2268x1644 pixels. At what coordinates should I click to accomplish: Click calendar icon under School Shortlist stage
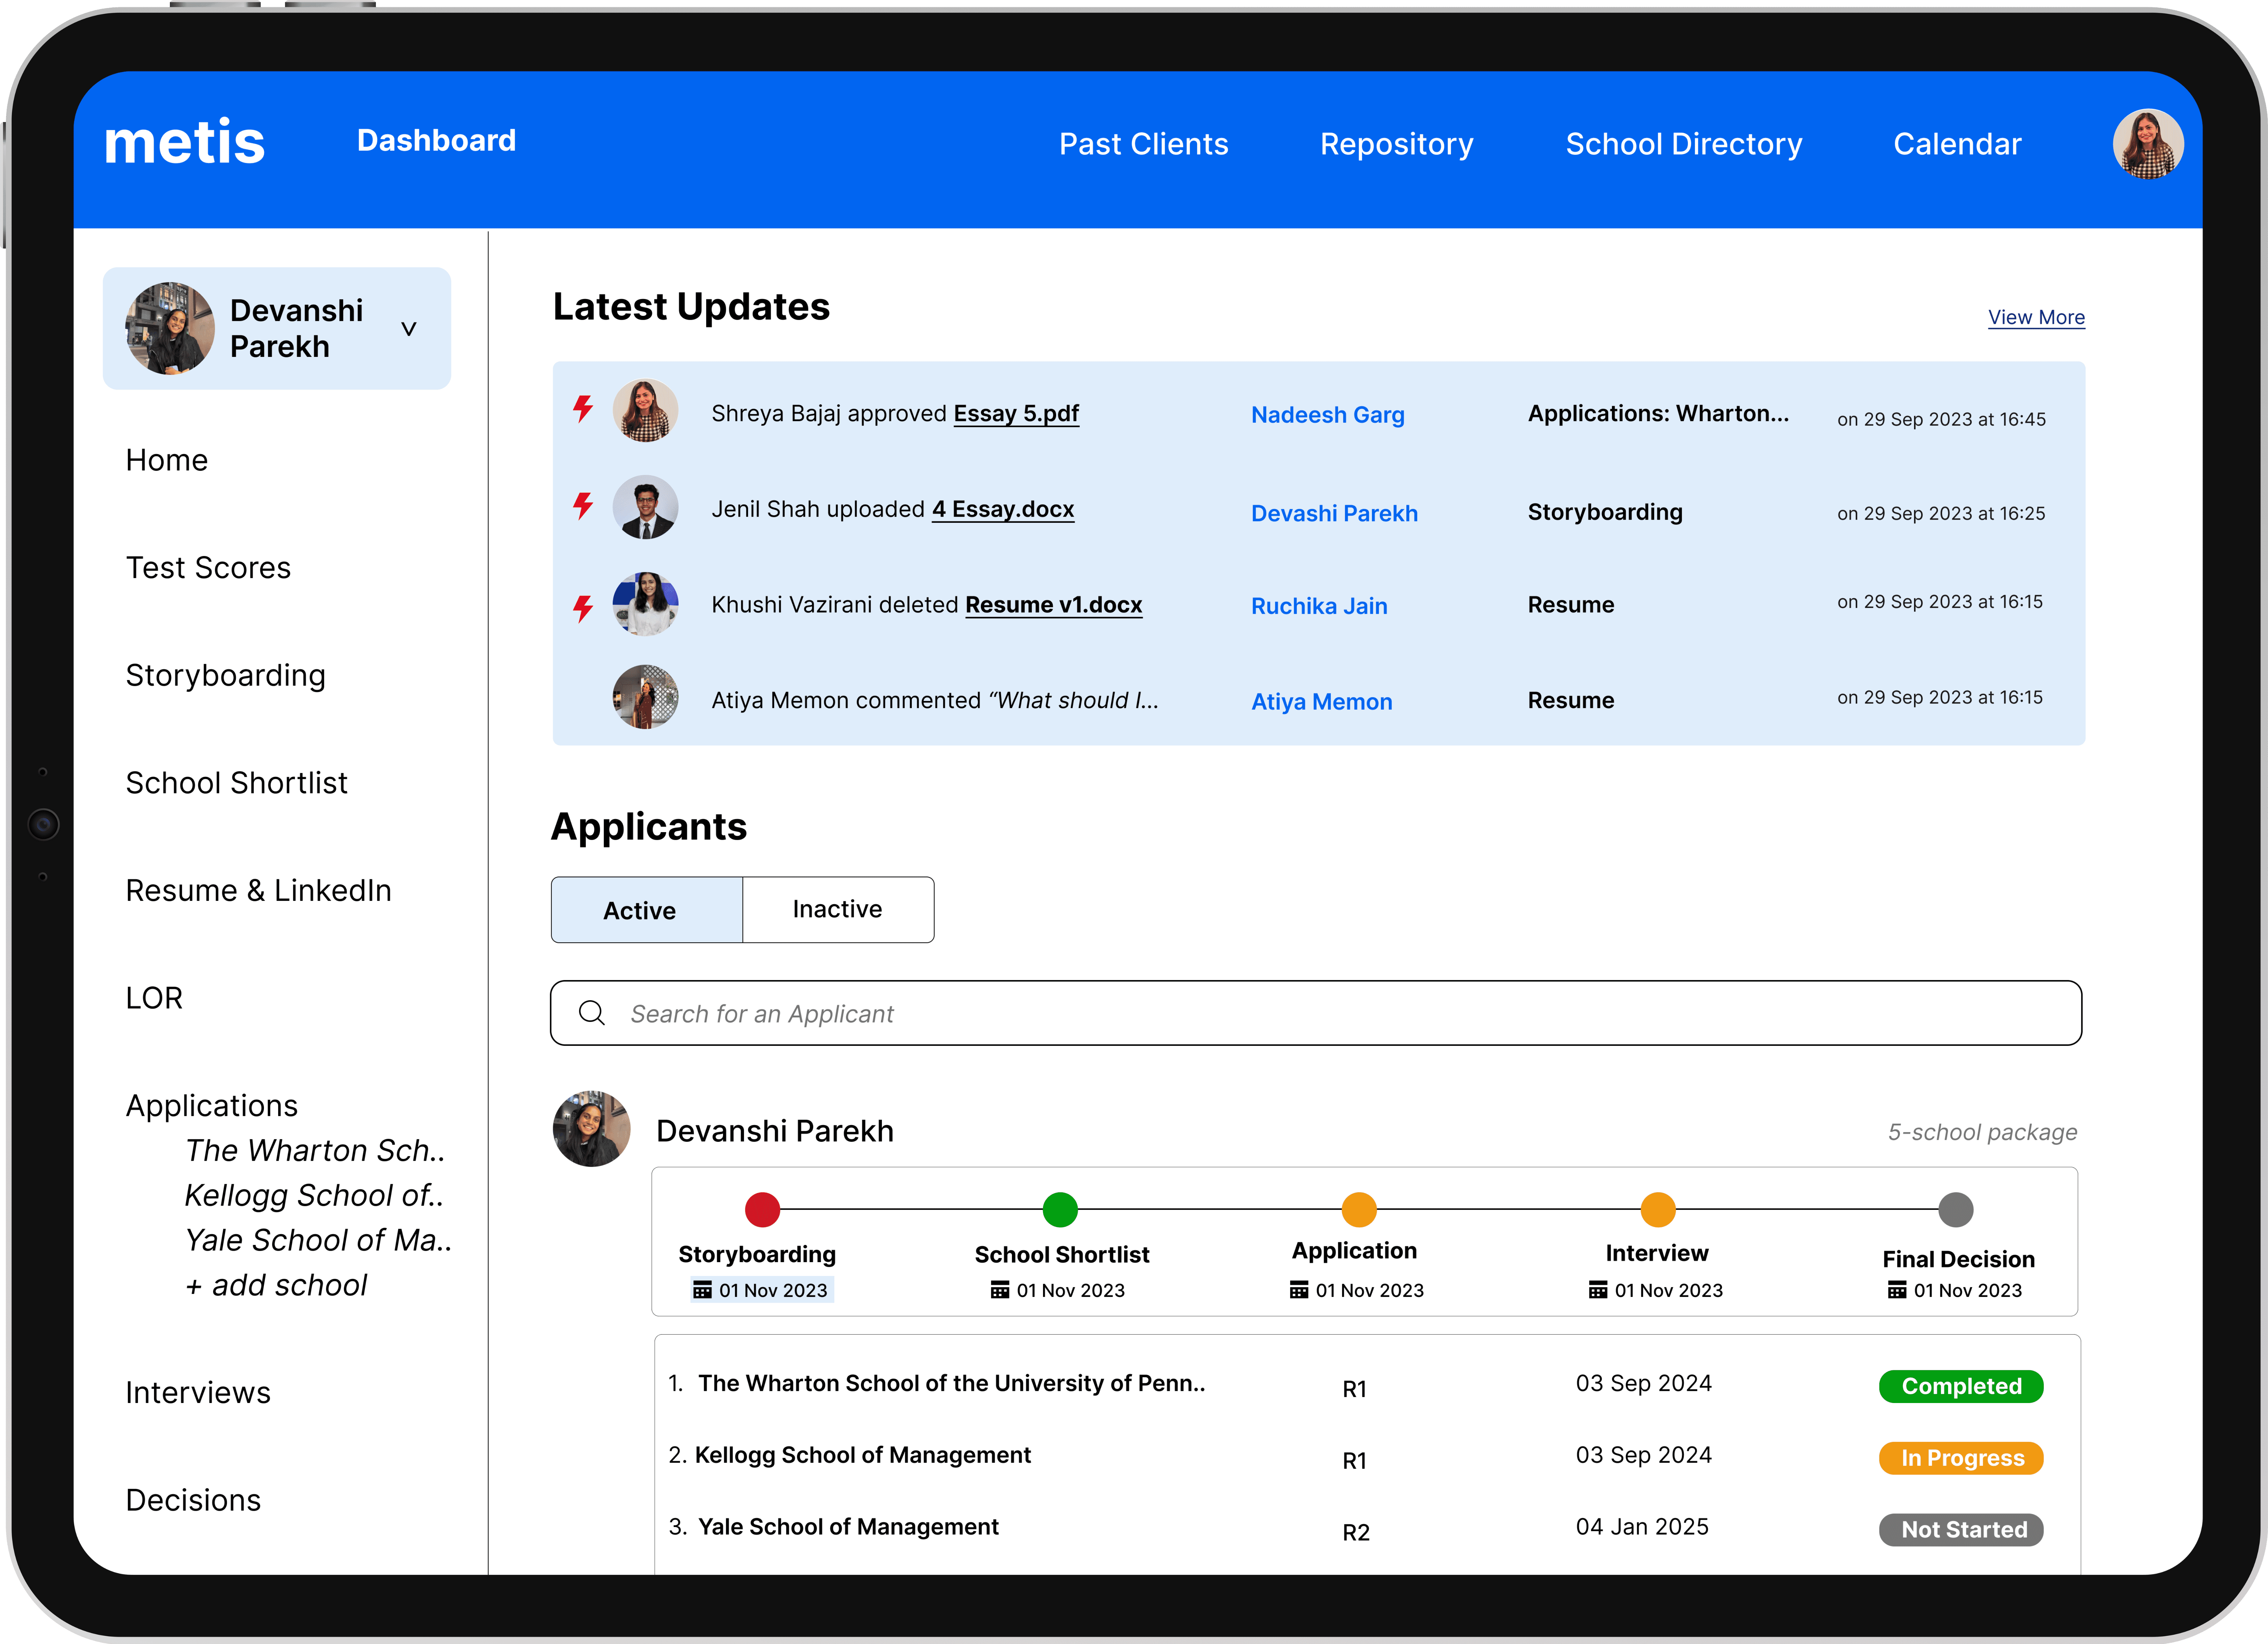[x=1000, y=1290]
